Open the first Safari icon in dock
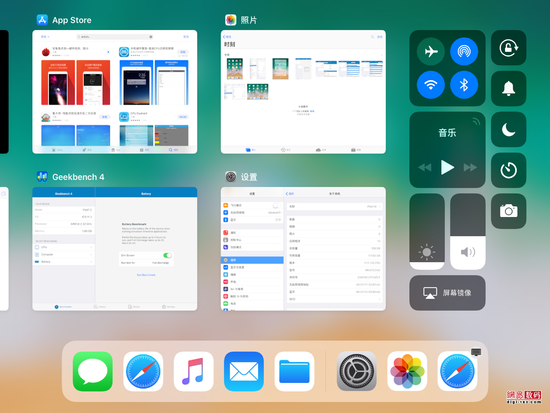The height and width of the screenshot is (413, 550). coord(143,371)
